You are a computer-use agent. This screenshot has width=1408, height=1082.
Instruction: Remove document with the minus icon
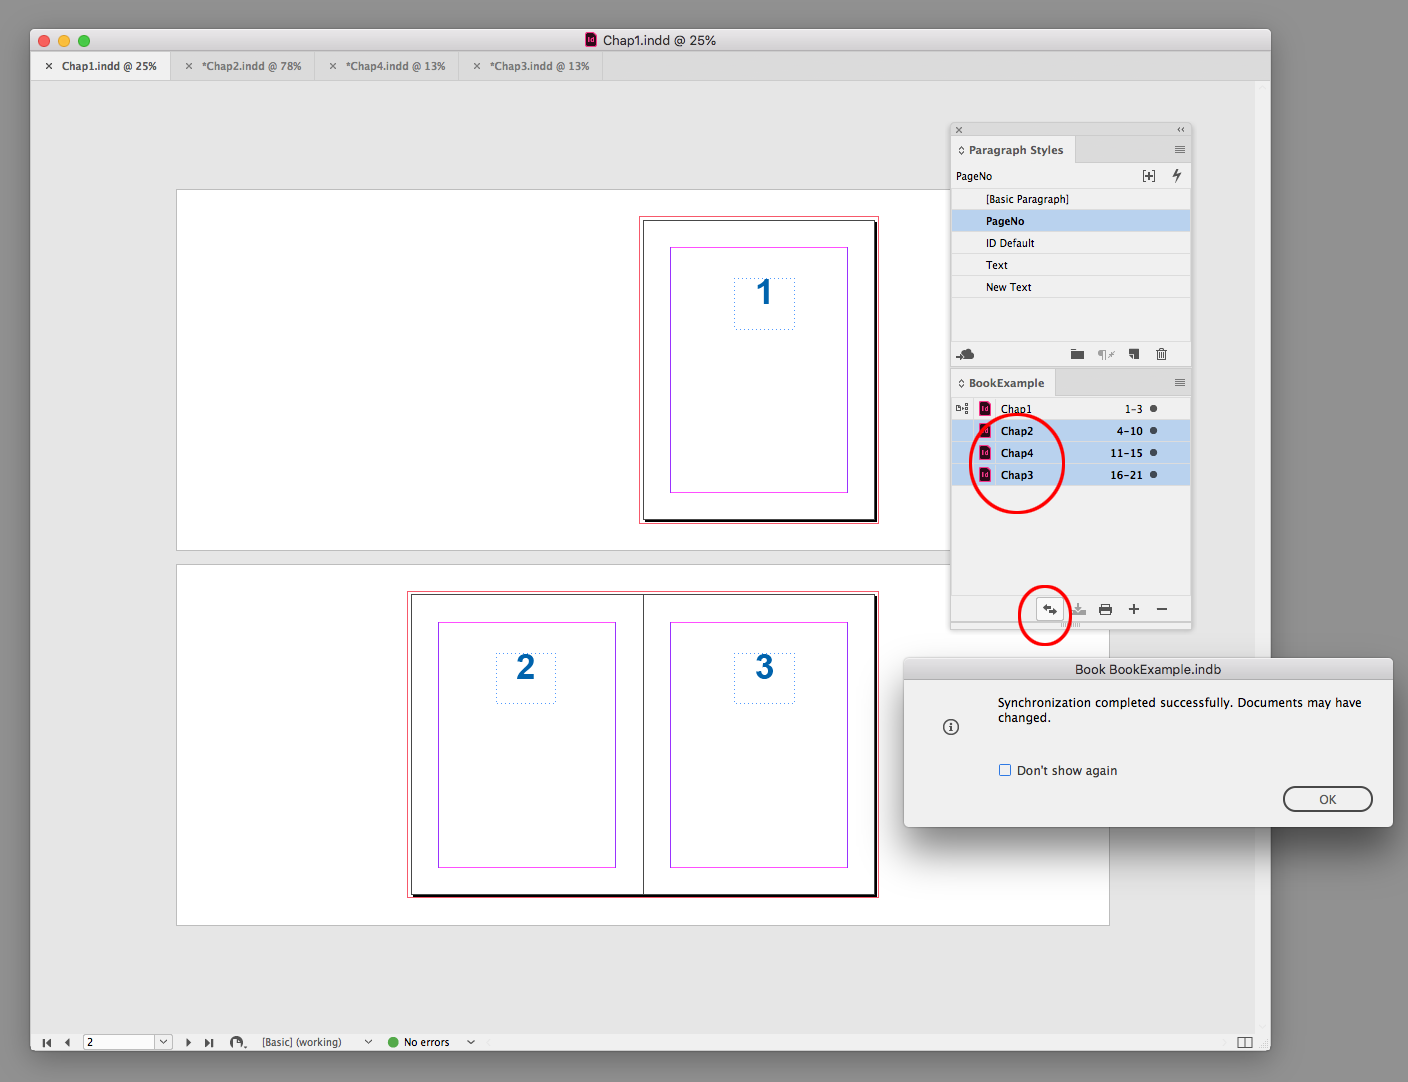[x=1162, y=609]
